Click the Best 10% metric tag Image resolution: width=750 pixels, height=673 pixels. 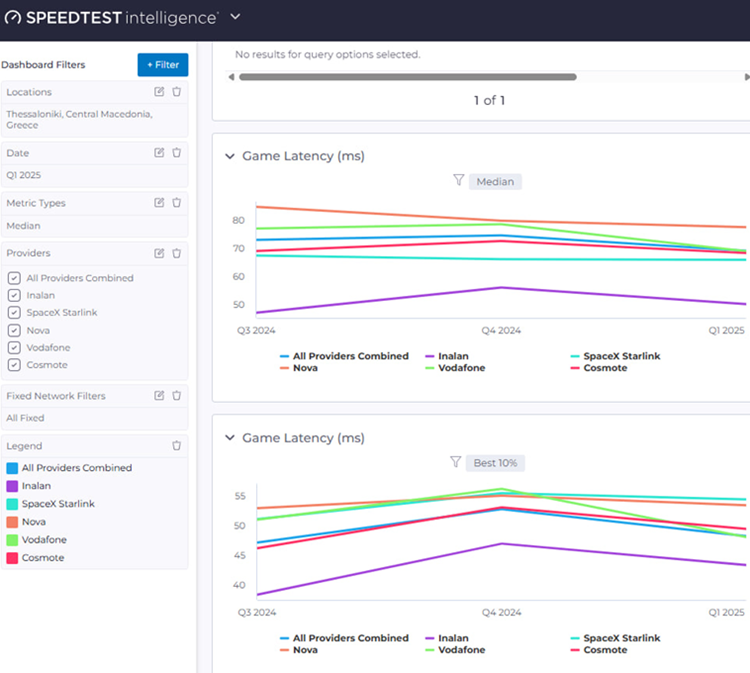[497, 463]
